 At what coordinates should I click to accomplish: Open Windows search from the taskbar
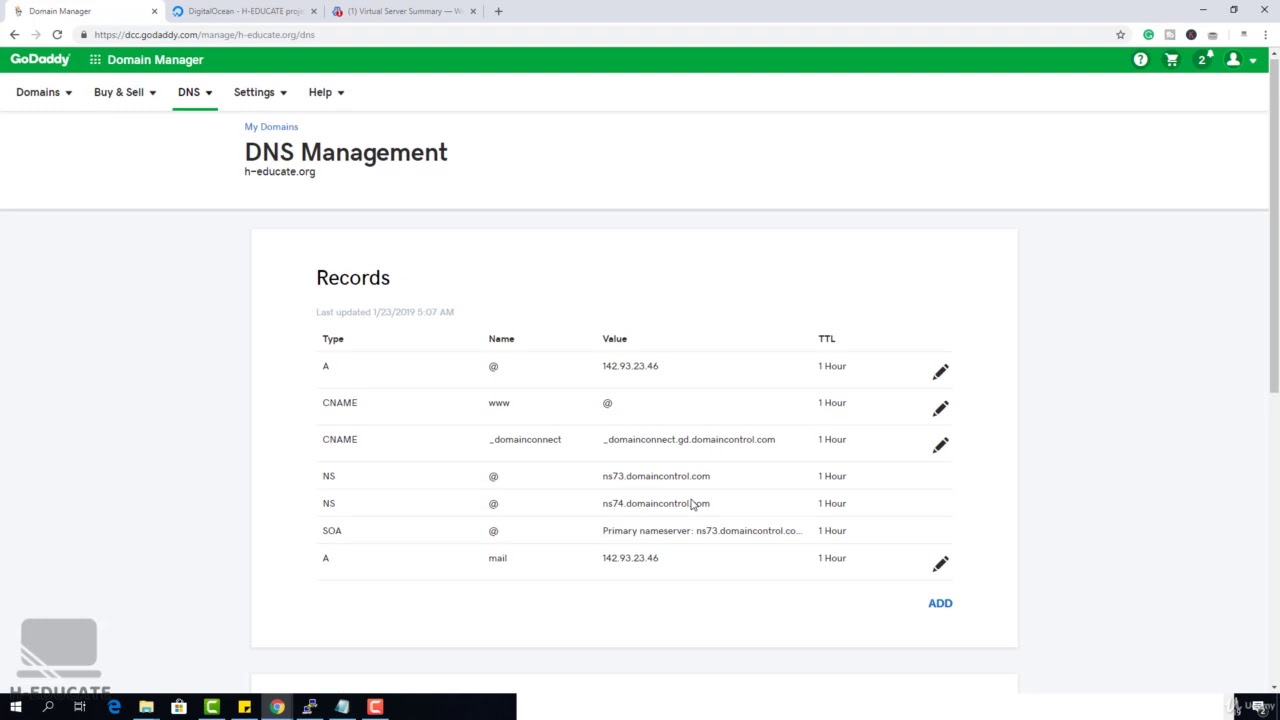48,707
